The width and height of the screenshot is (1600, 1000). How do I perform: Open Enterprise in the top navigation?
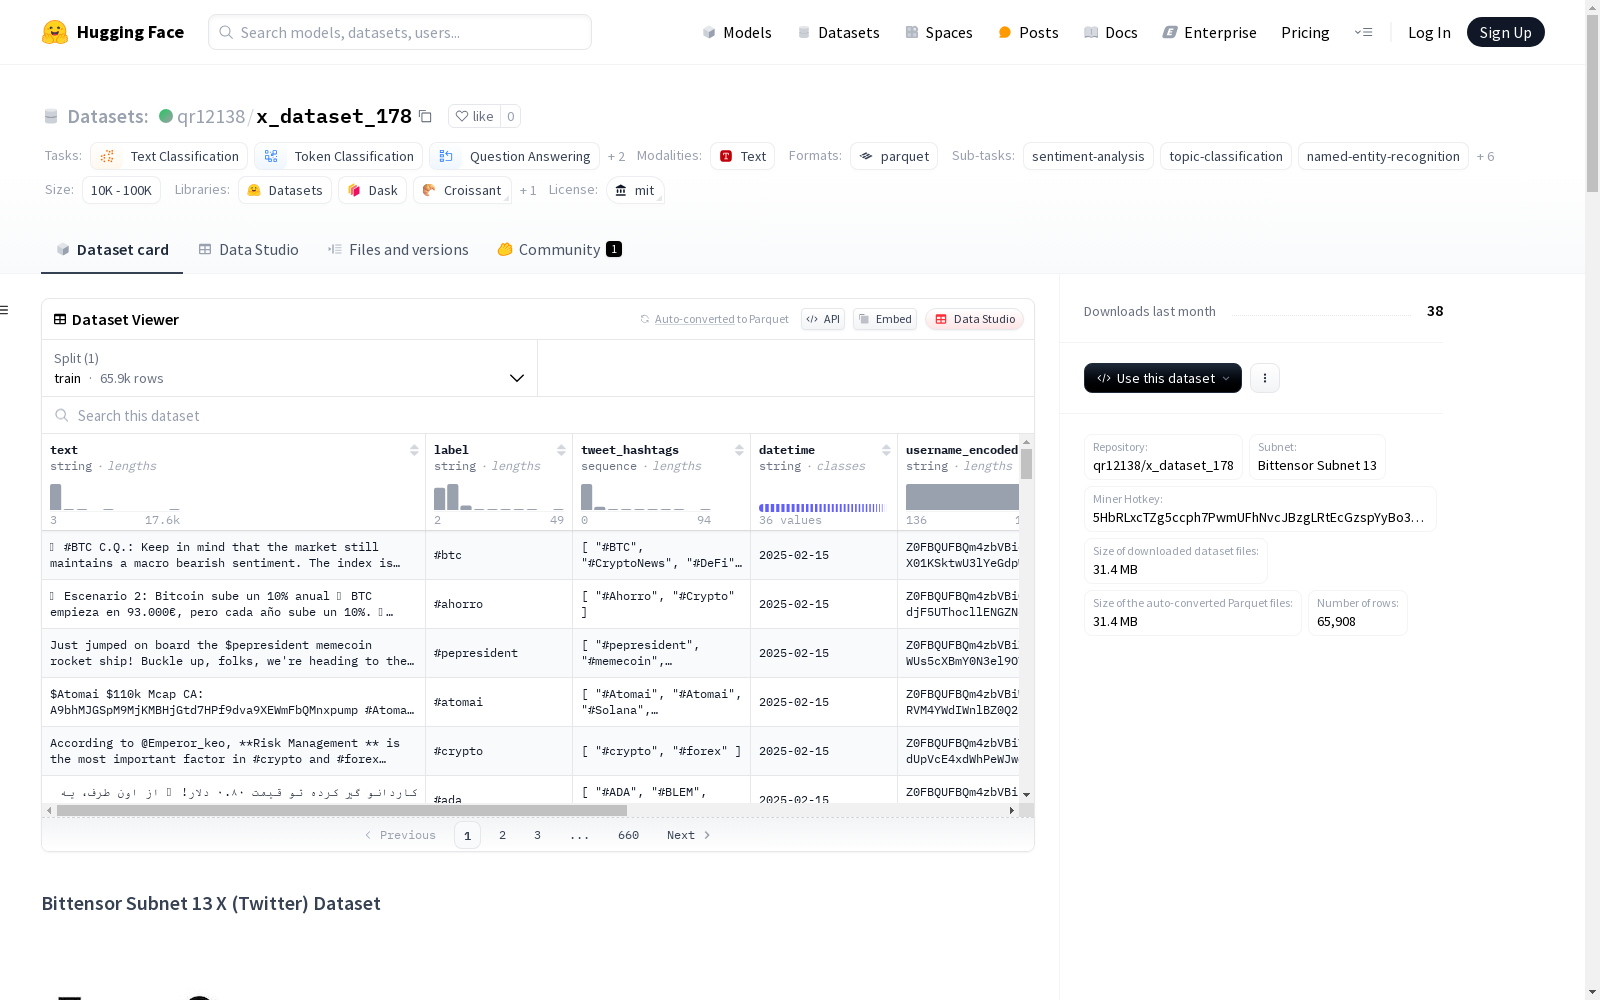pyautogui.click(x=1209, y=32)
